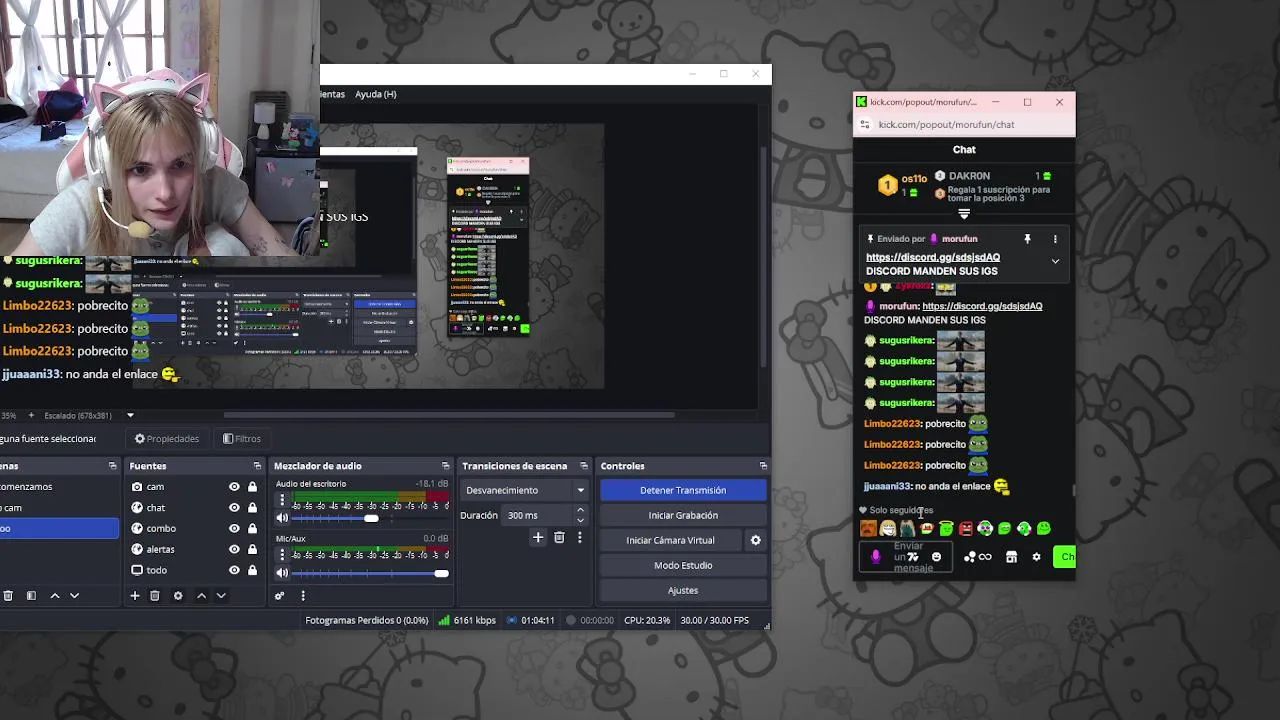Undock the Controles panel
Viewport: 1280px width, 720px height.
763,466
